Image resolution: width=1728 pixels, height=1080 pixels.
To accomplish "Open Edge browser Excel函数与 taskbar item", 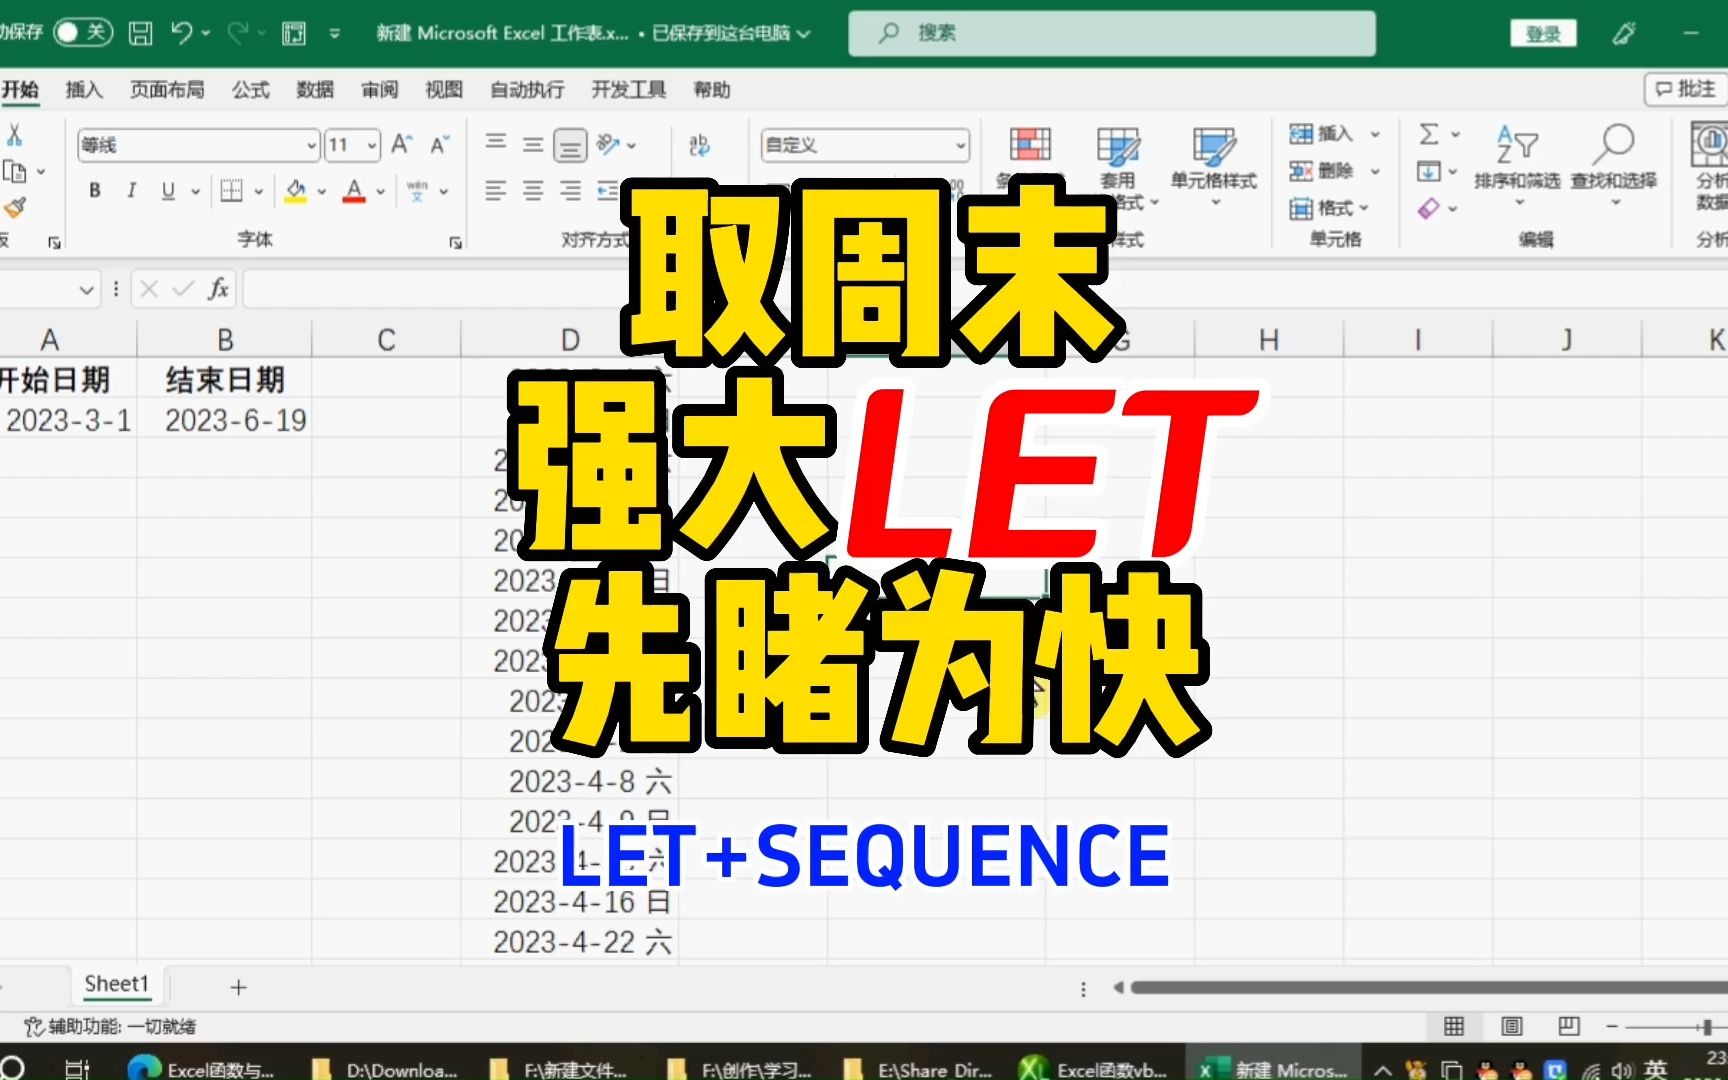I will (x=202, y=1068).
